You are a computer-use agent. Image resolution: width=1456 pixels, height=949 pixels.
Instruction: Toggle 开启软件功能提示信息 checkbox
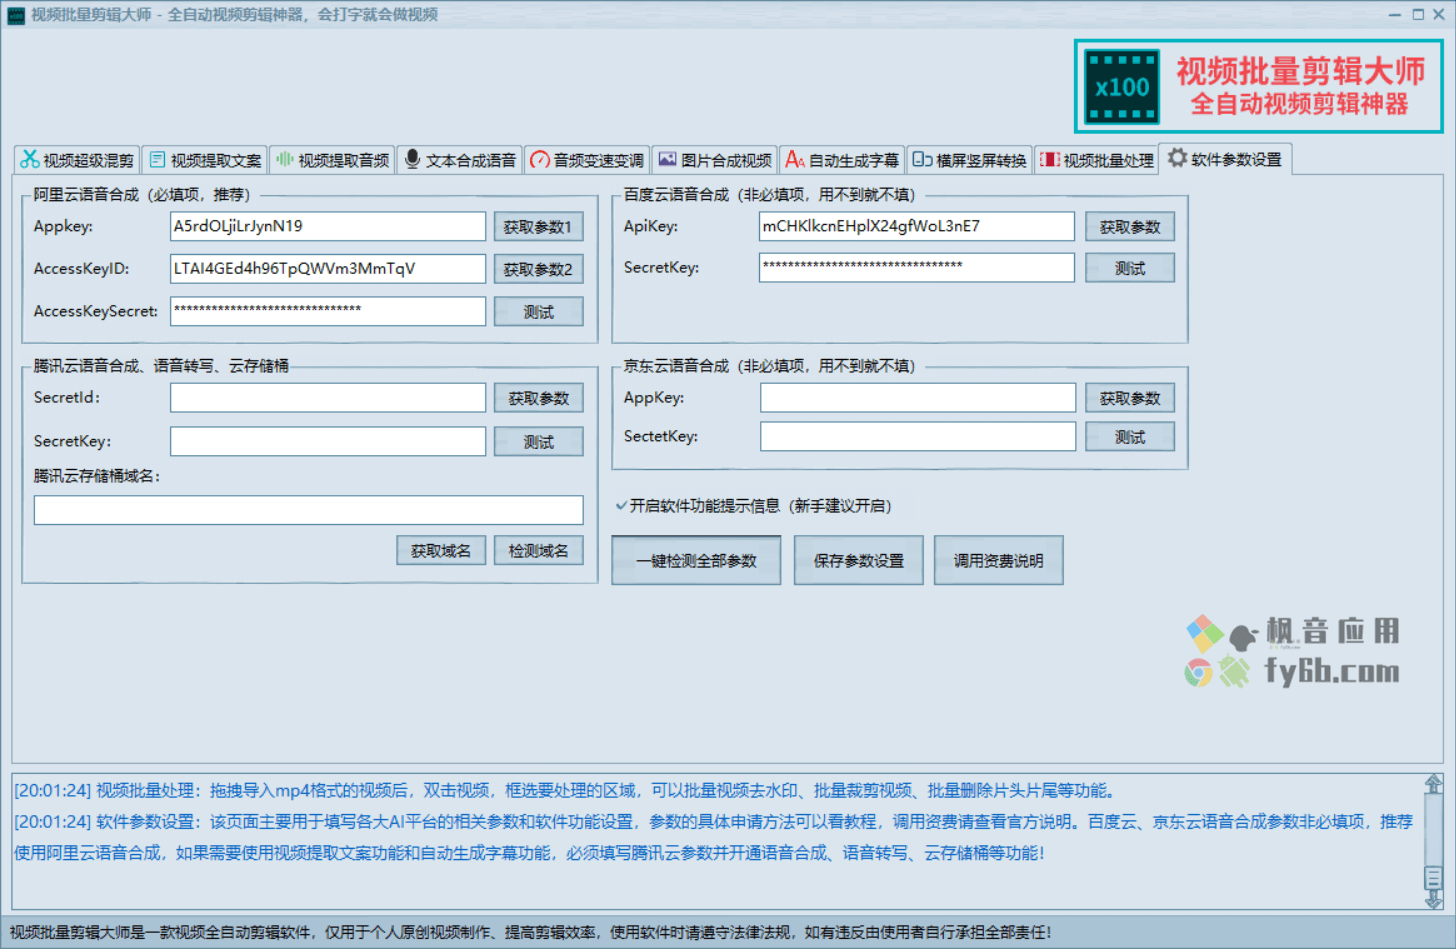tap(621, 506)
